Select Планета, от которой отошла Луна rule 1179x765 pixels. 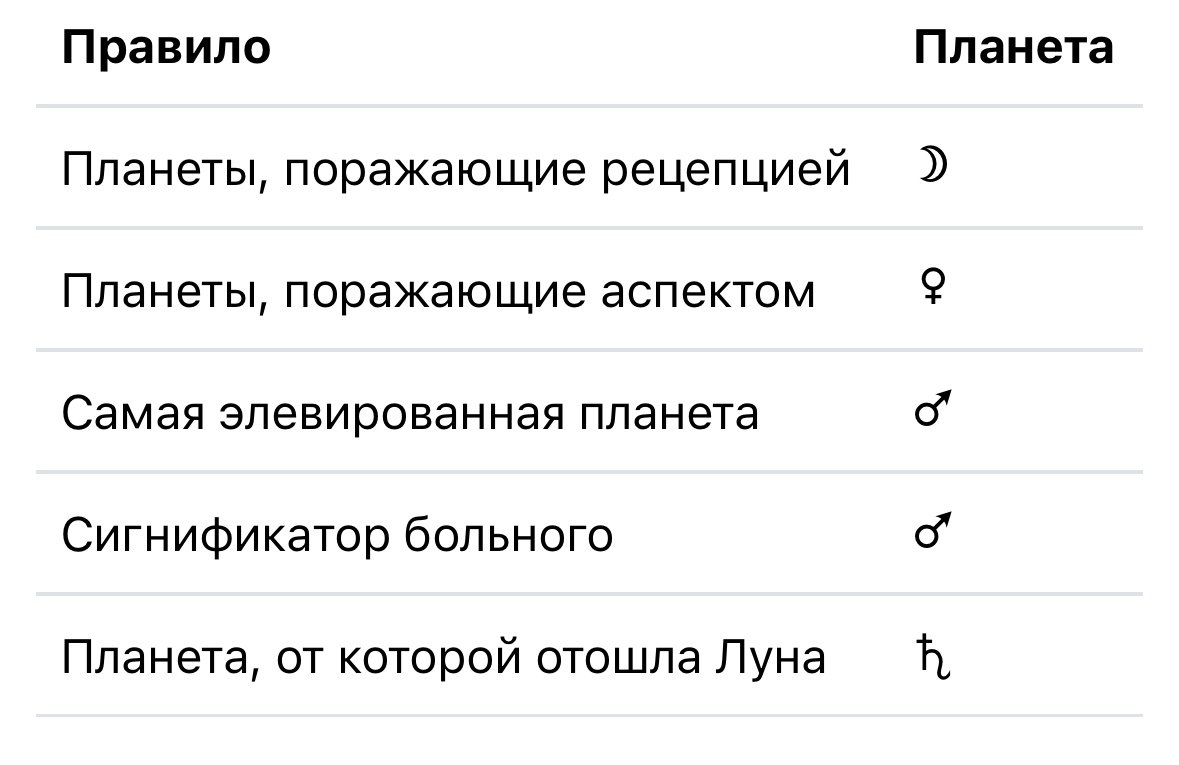point(444,657)
